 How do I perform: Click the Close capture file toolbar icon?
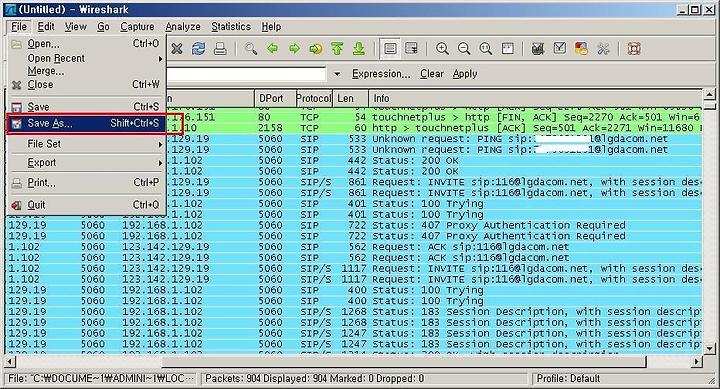(x=177, y=49)
